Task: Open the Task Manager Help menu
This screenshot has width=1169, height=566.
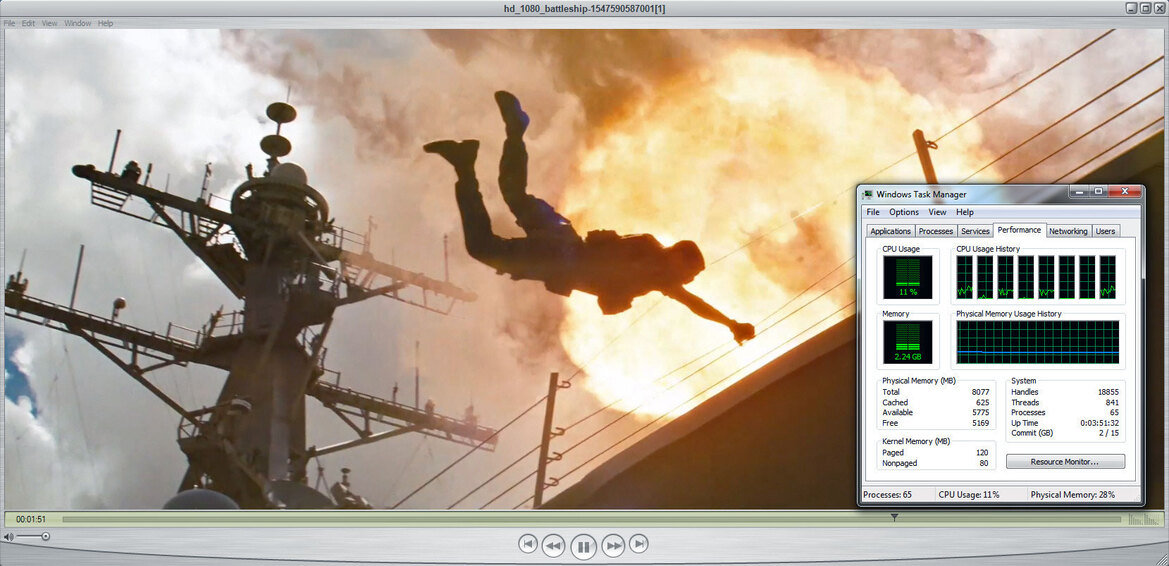Action: pyautogui.click(x=965, y=213)
